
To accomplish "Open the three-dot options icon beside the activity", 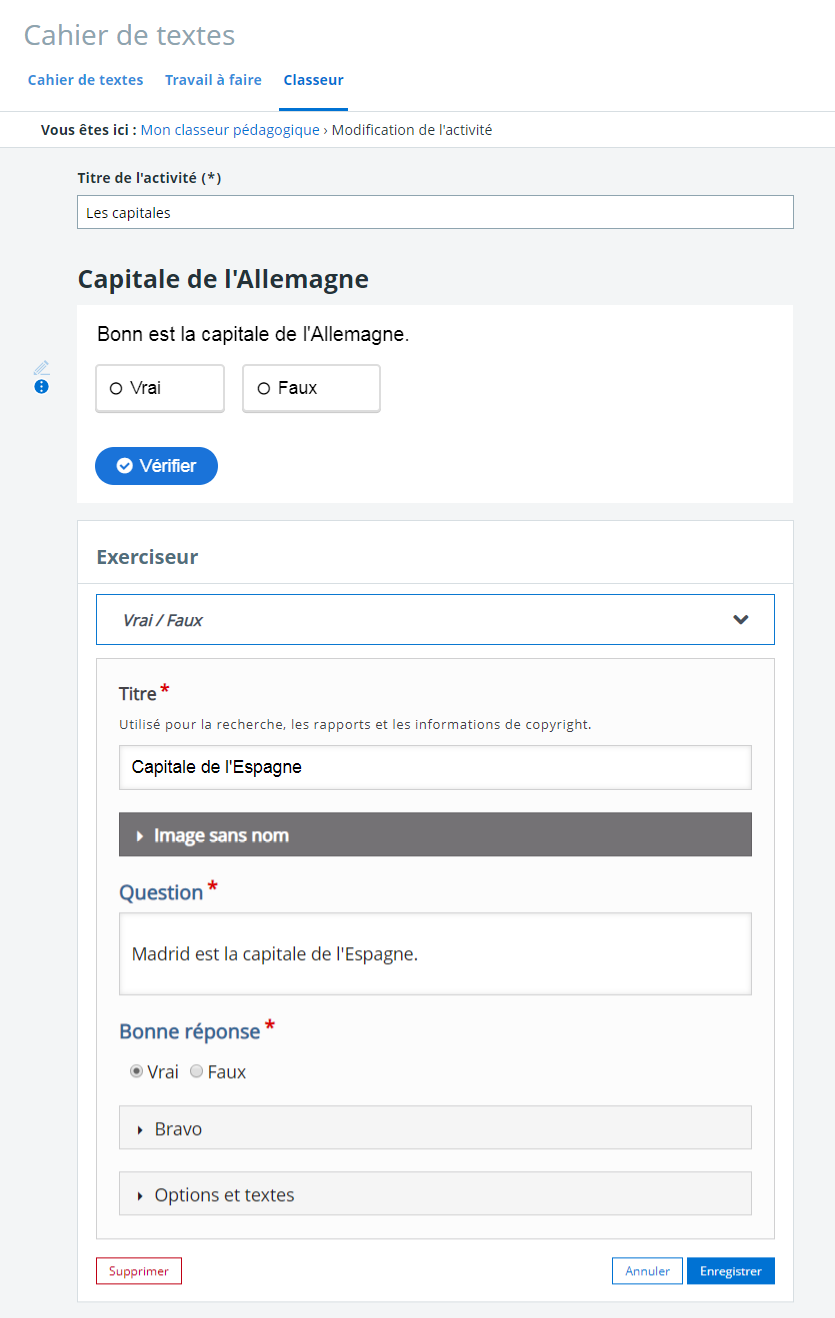I will [41, 387].
